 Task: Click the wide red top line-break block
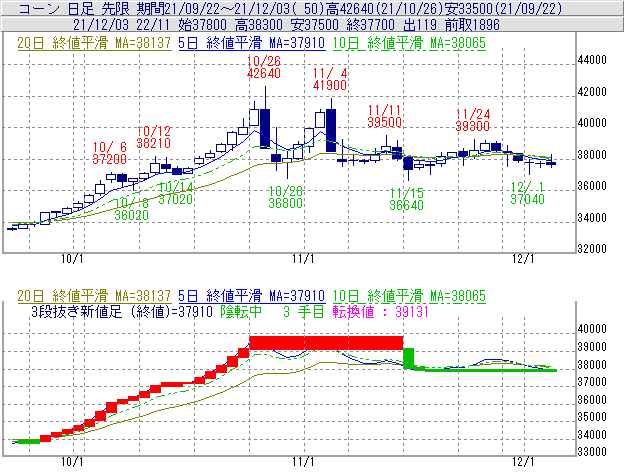point(326,343)
